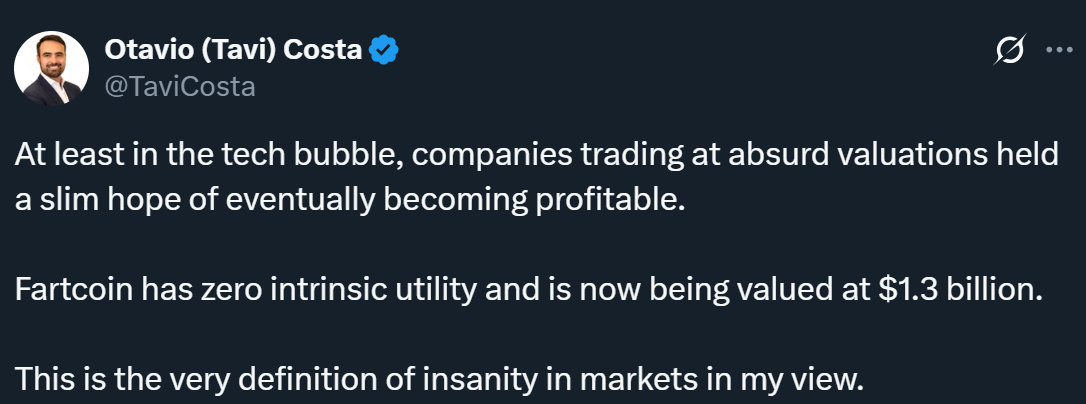1086x404 pixels.
Task: Open the Grok explain-post icon
Action: pyautogui.click(x=1009, y=51)
